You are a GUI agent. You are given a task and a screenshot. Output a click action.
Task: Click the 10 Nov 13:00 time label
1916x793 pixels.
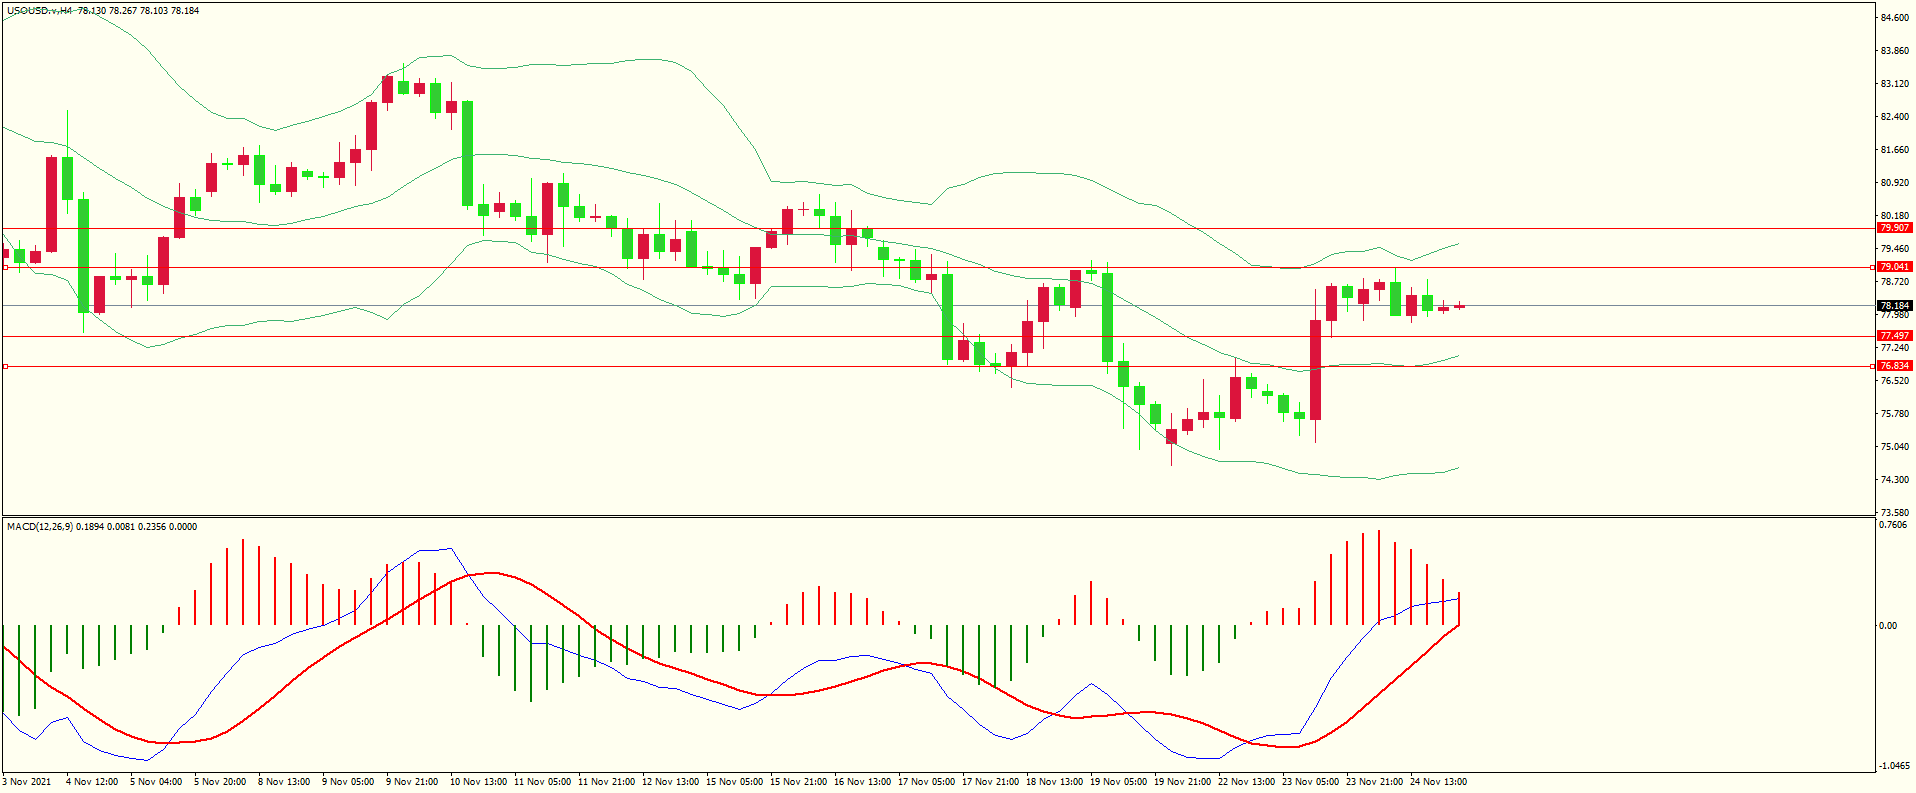pos(478,782)
